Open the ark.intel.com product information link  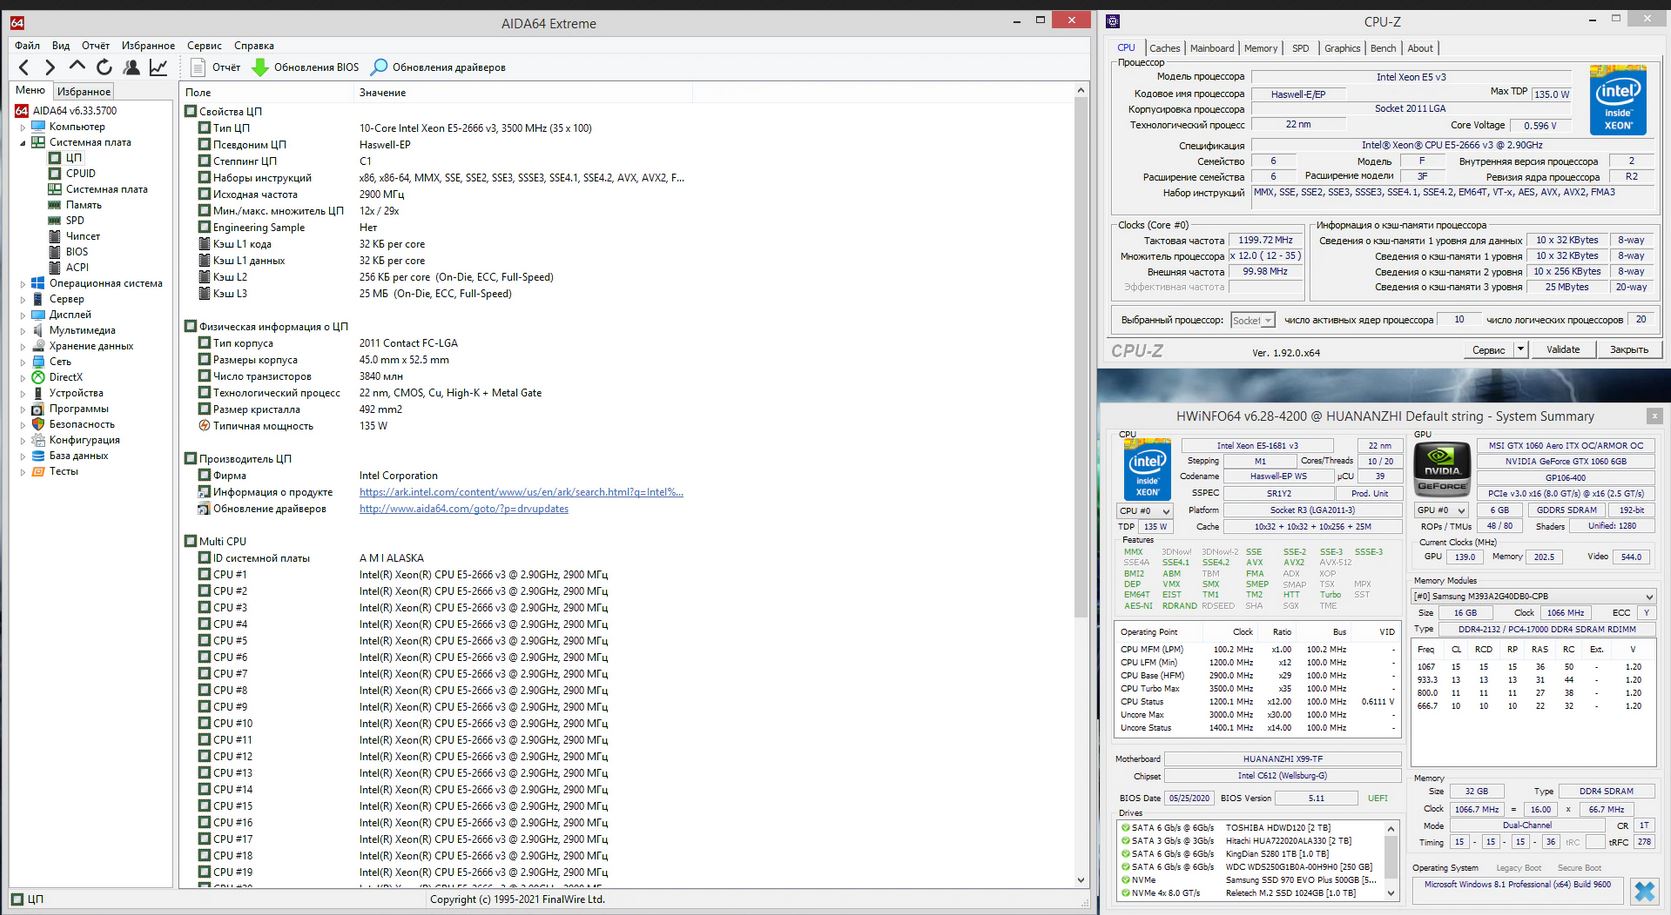click(521, 492)
